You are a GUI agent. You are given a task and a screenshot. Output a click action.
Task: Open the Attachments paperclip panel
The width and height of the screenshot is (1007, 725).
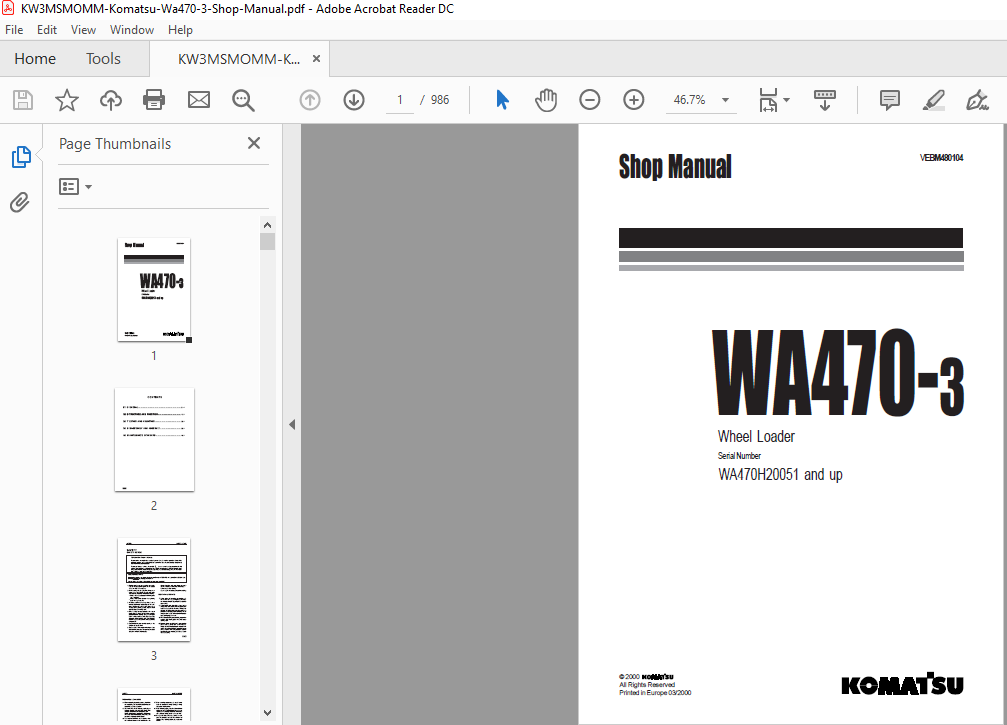coord(20,202)
